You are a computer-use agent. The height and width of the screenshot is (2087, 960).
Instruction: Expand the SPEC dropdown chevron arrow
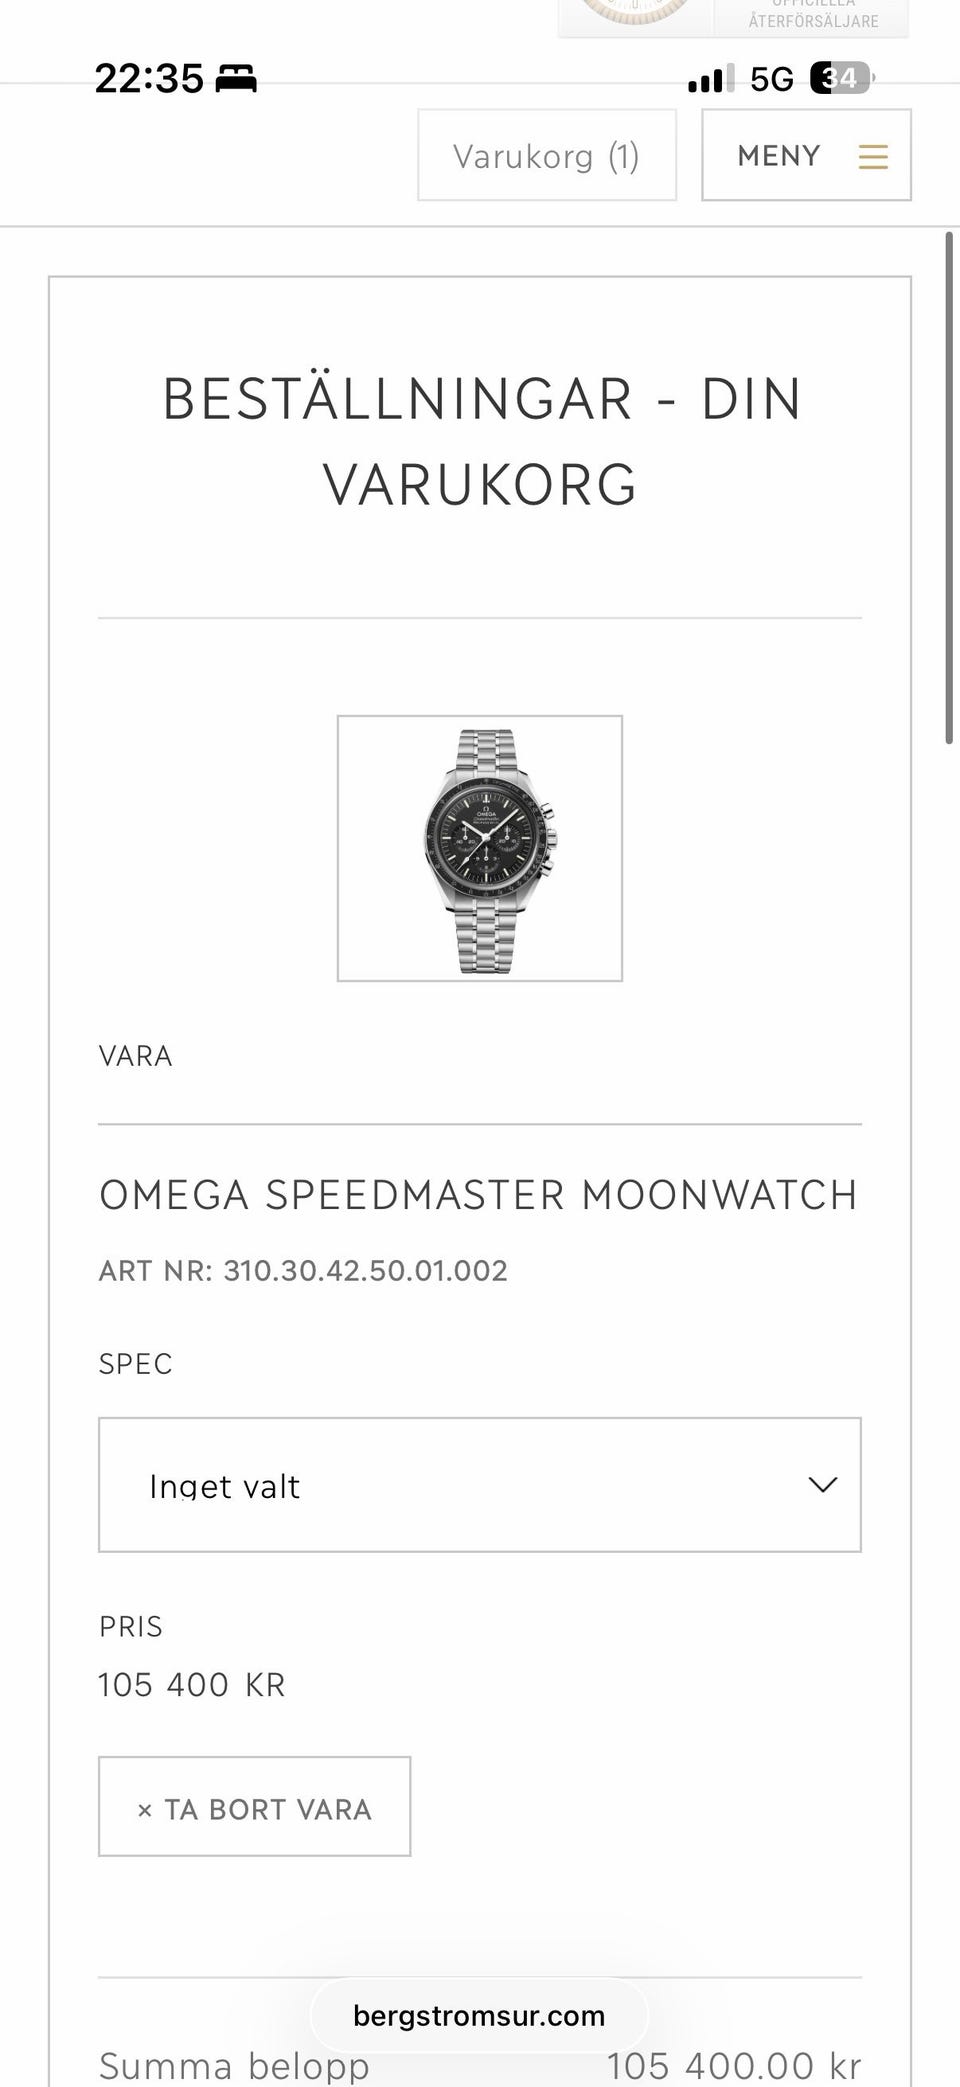click(822, 1485)
